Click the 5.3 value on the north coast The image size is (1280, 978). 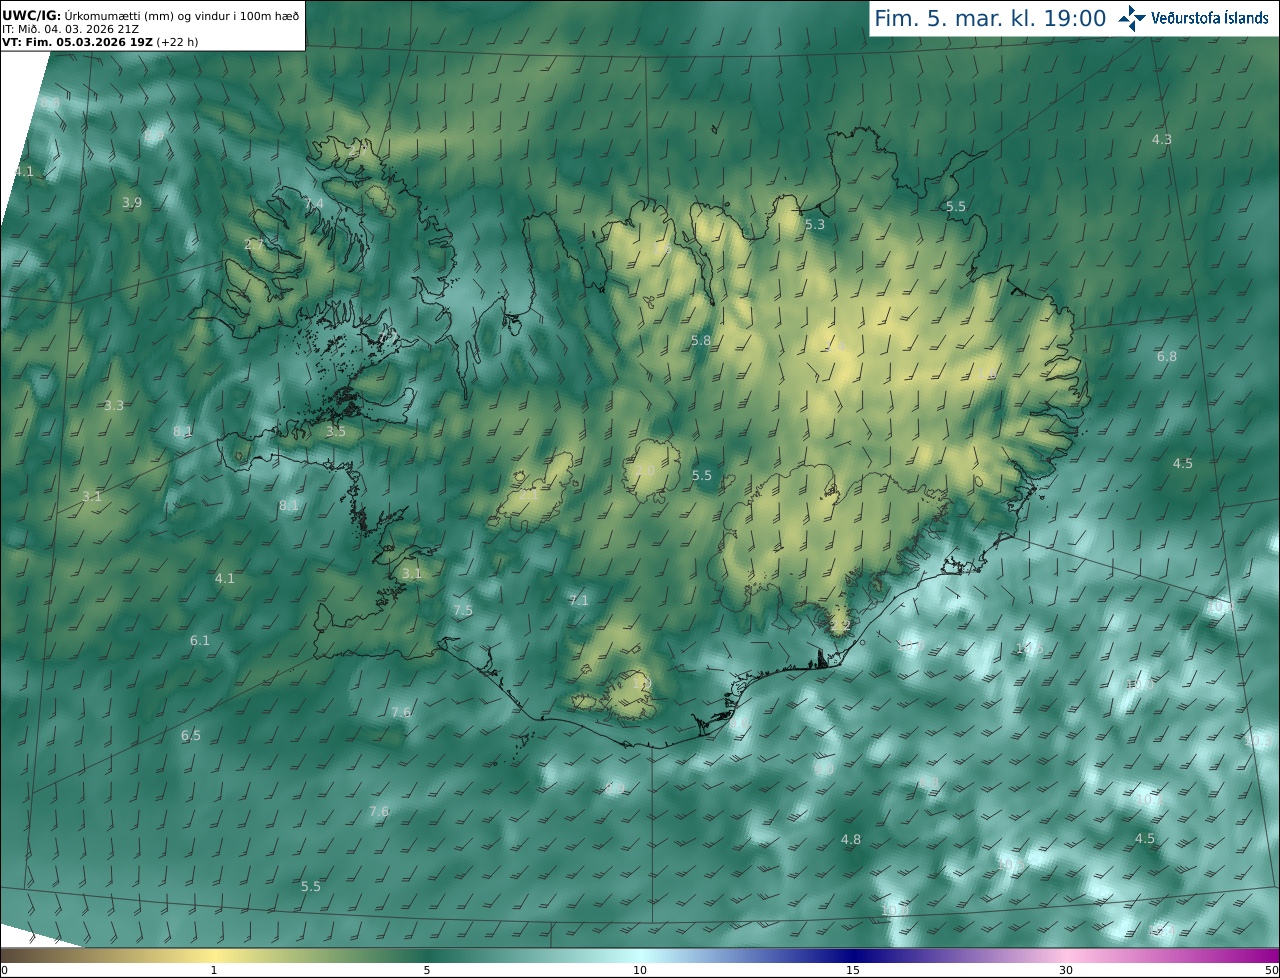pos(815,225)
